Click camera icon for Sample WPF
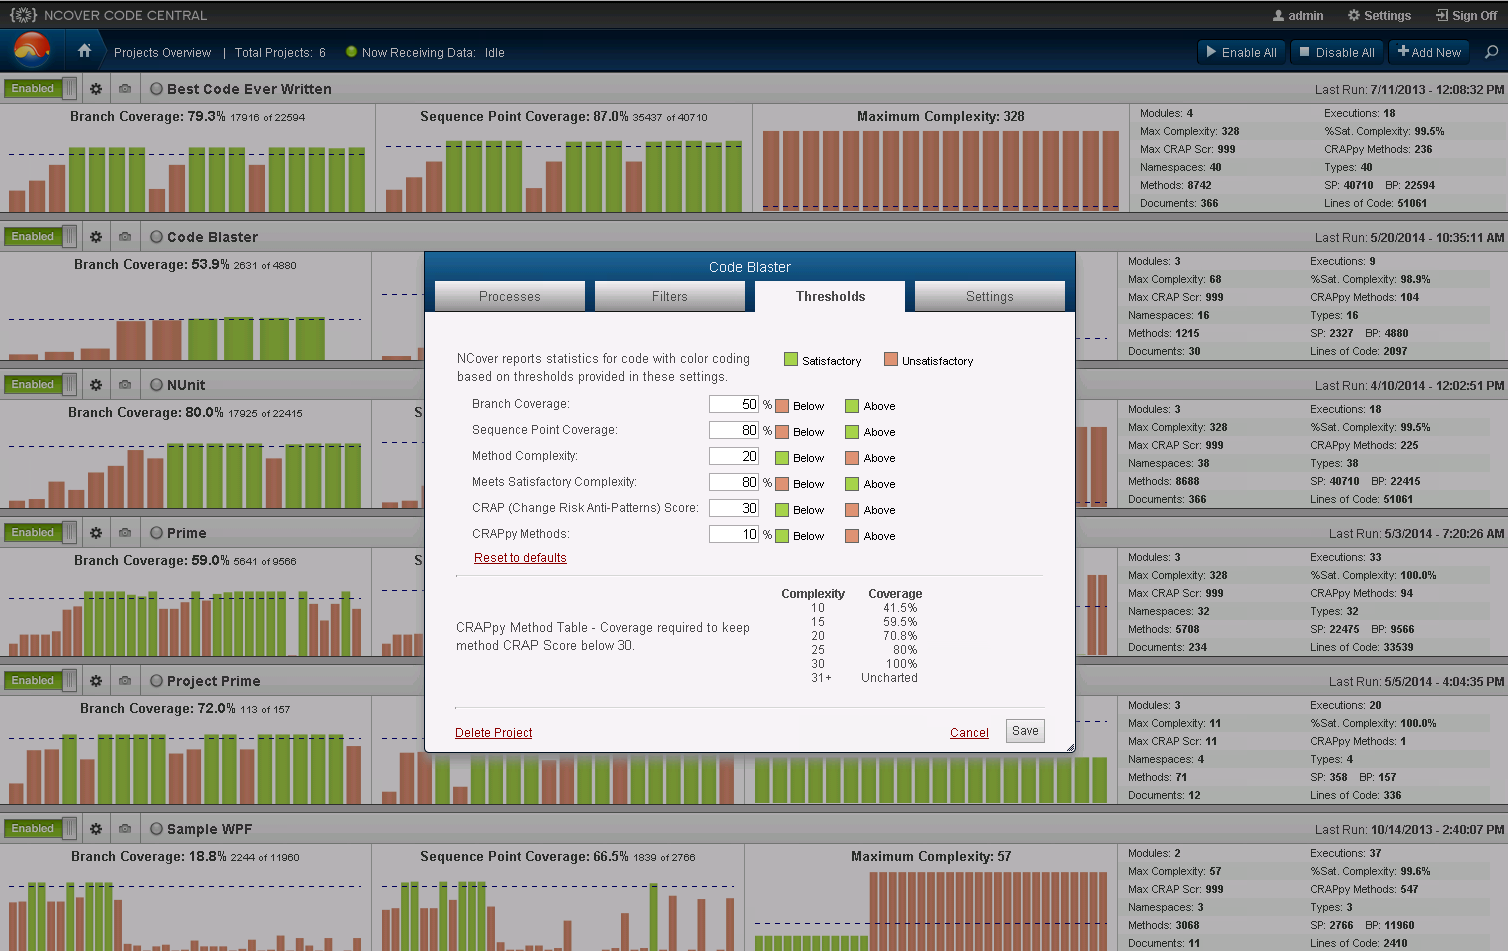This screenshot has height=951, width=1508. [x=125, y=829]
